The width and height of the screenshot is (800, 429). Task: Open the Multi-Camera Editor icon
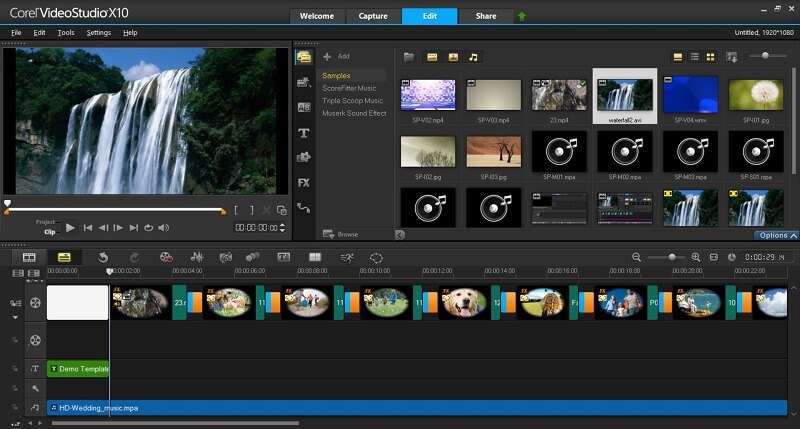(x=315, y=257)
